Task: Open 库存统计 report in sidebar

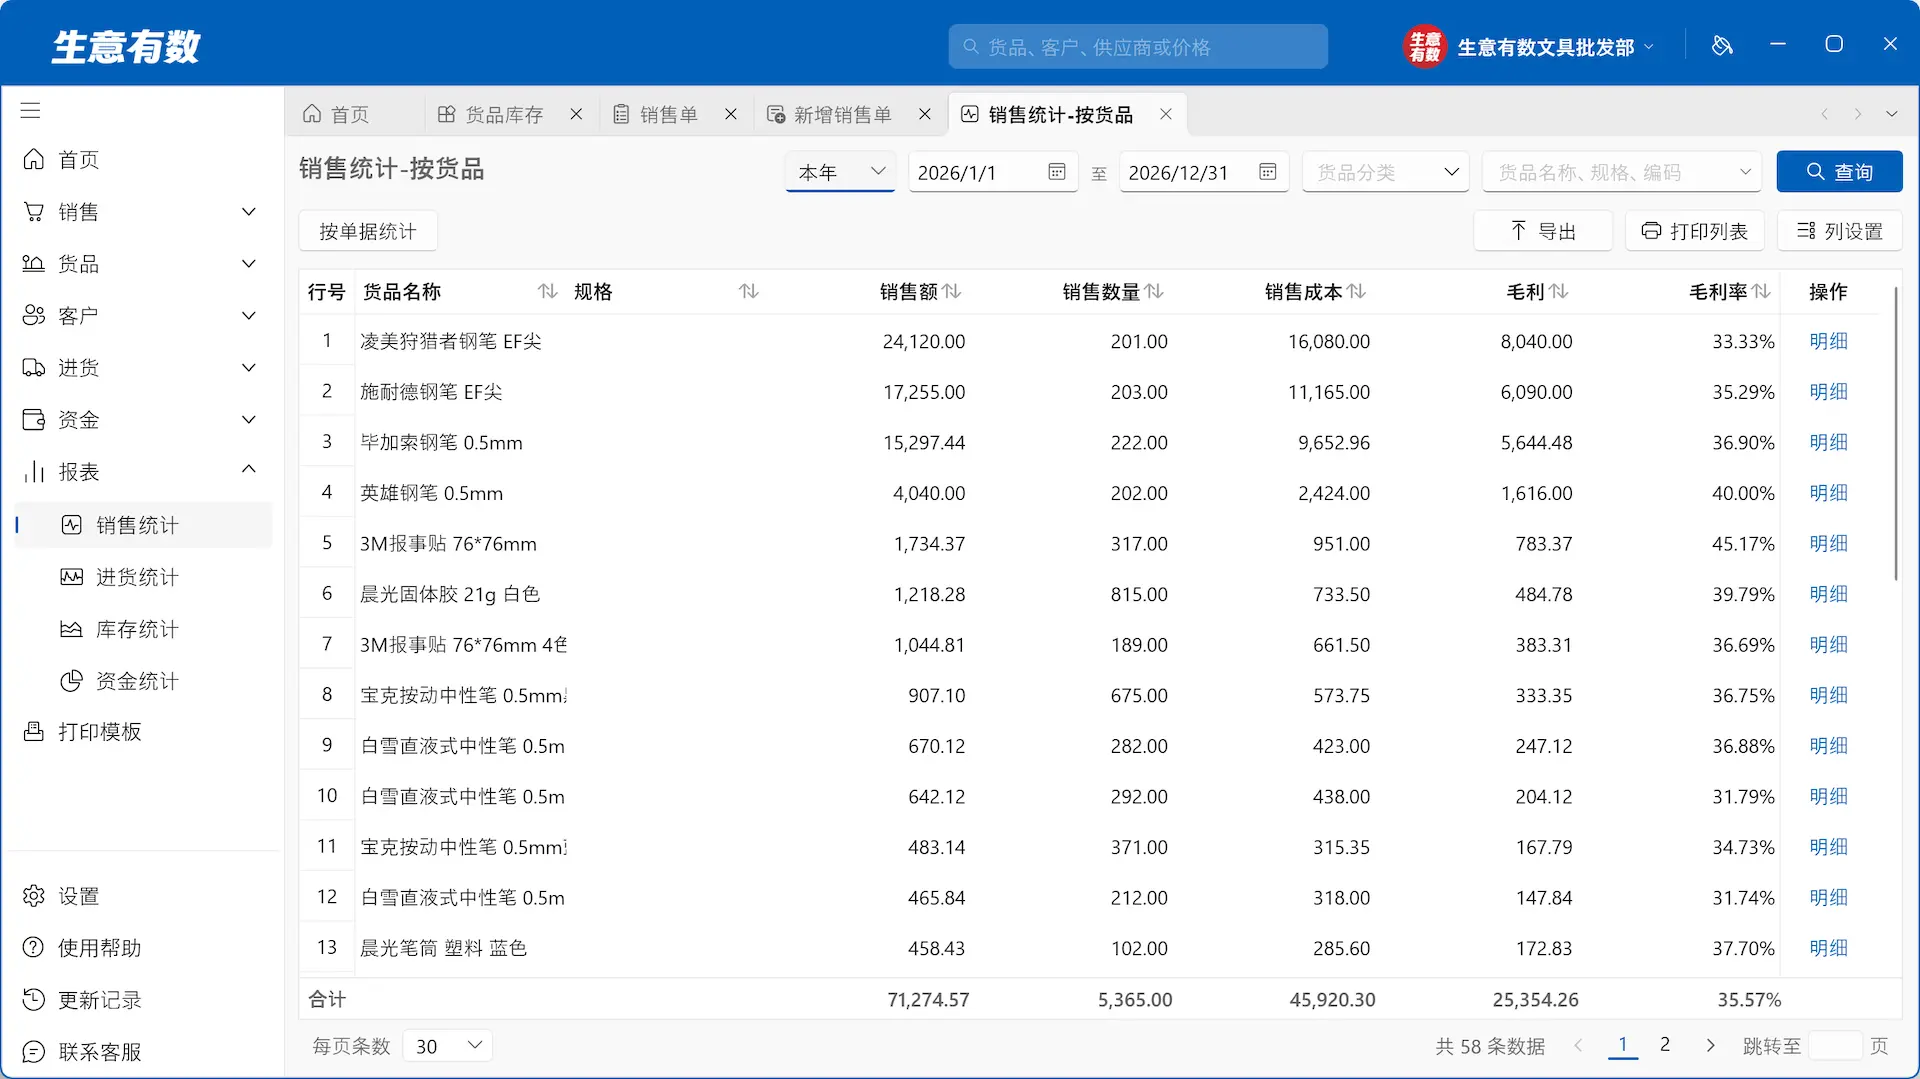Action: 137,629
